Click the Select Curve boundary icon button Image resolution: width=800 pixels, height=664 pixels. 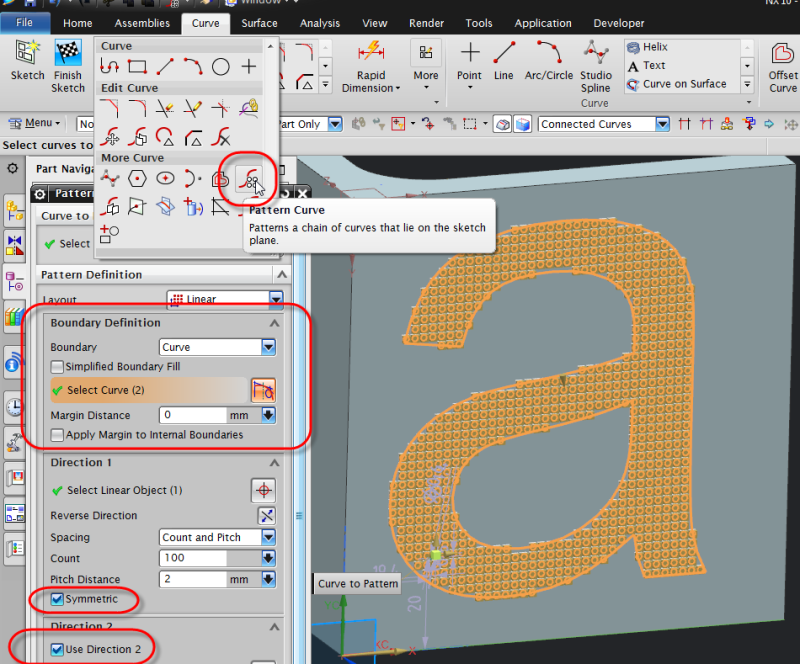pyautogui.click(x=263, y=390)
